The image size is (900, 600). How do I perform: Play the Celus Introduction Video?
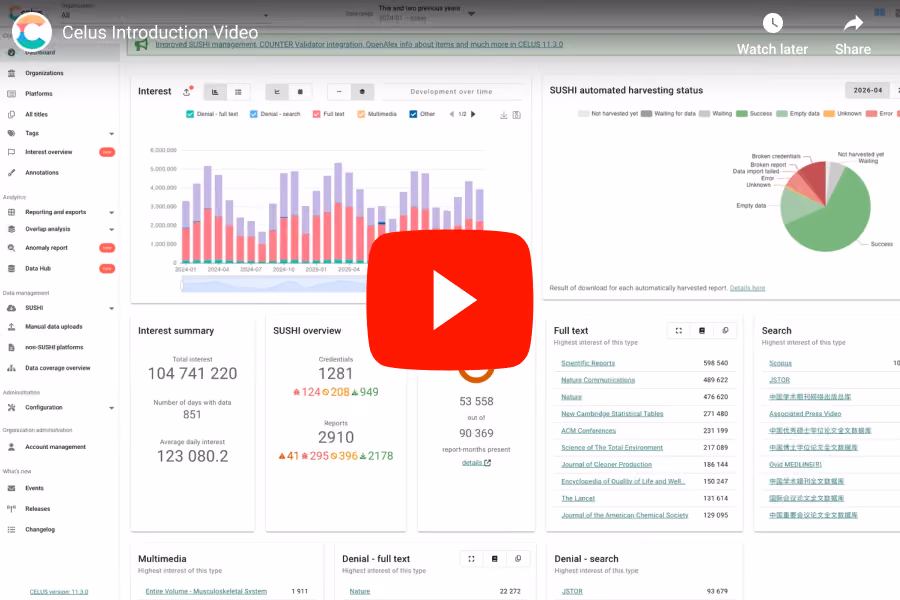(x=450, y=300)
